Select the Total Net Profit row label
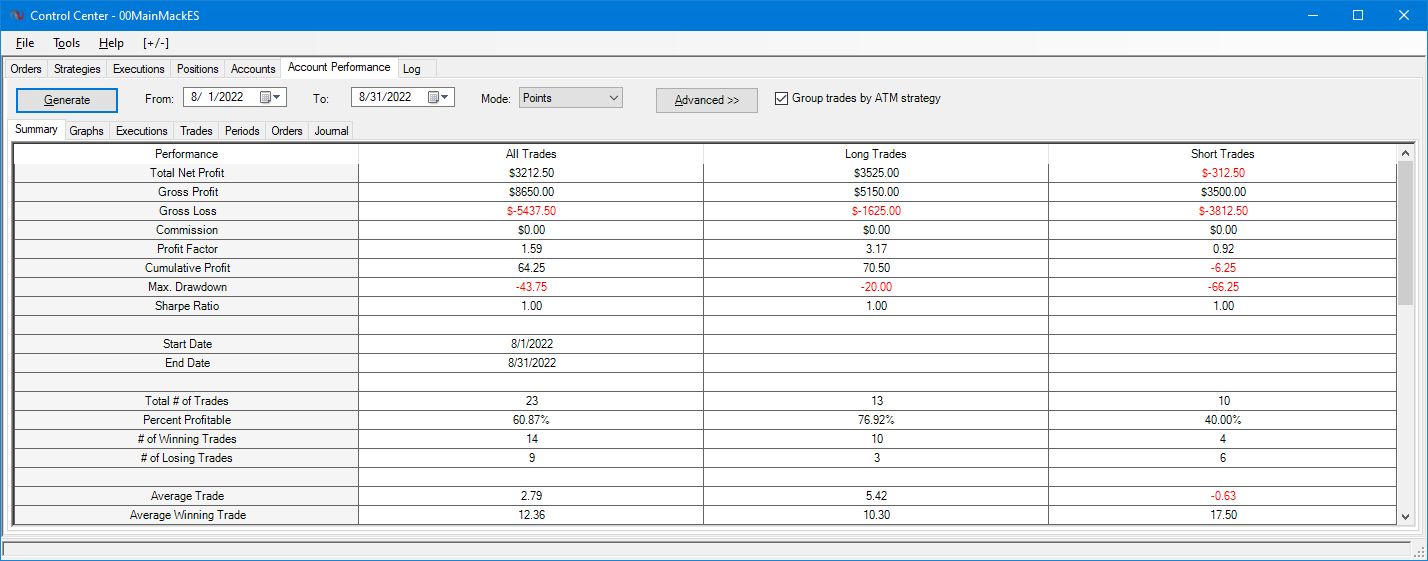 pos(186,173)
